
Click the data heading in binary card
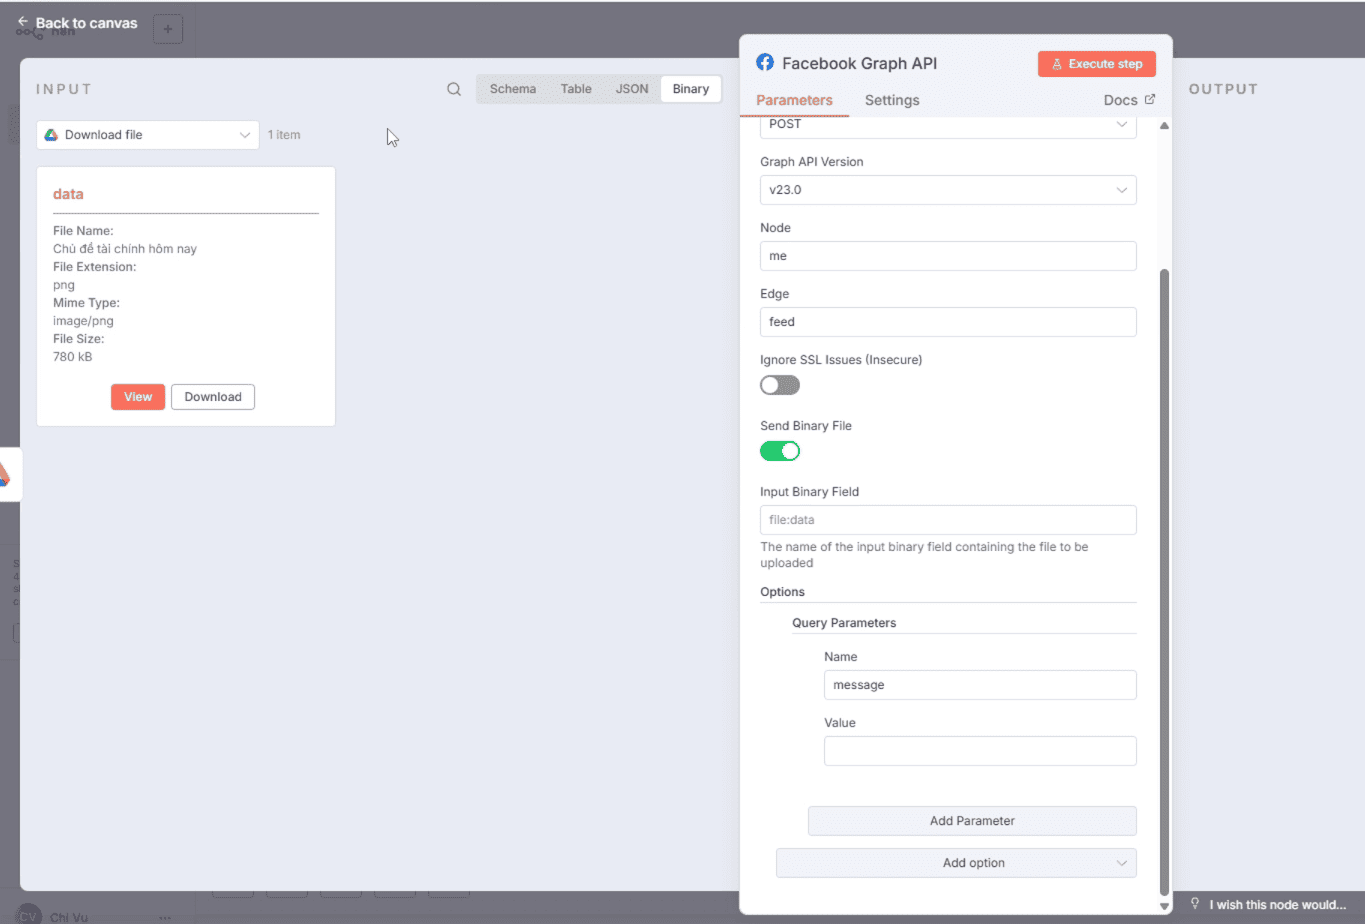[x=68, y=194]
